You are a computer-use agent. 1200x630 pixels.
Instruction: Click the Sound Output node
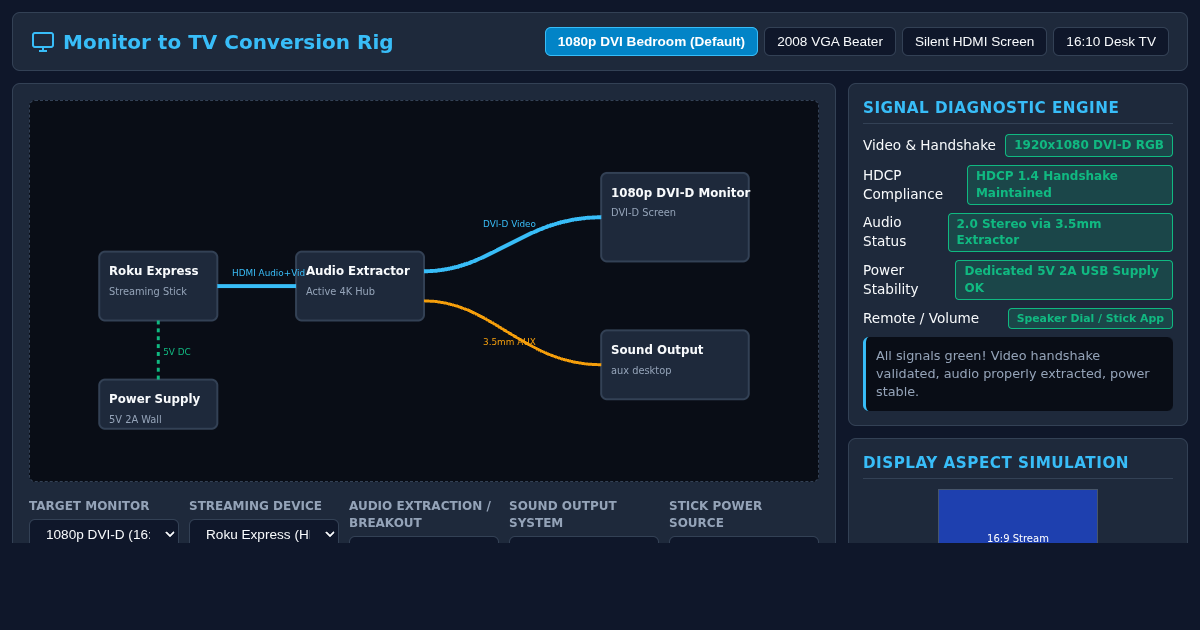pos(675,365)
